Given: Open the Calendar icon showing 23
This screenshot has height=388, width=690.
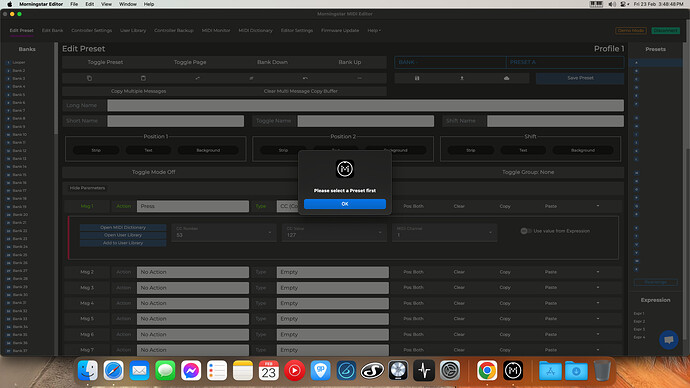Looking at the screenshot, I should pos(268,370).
